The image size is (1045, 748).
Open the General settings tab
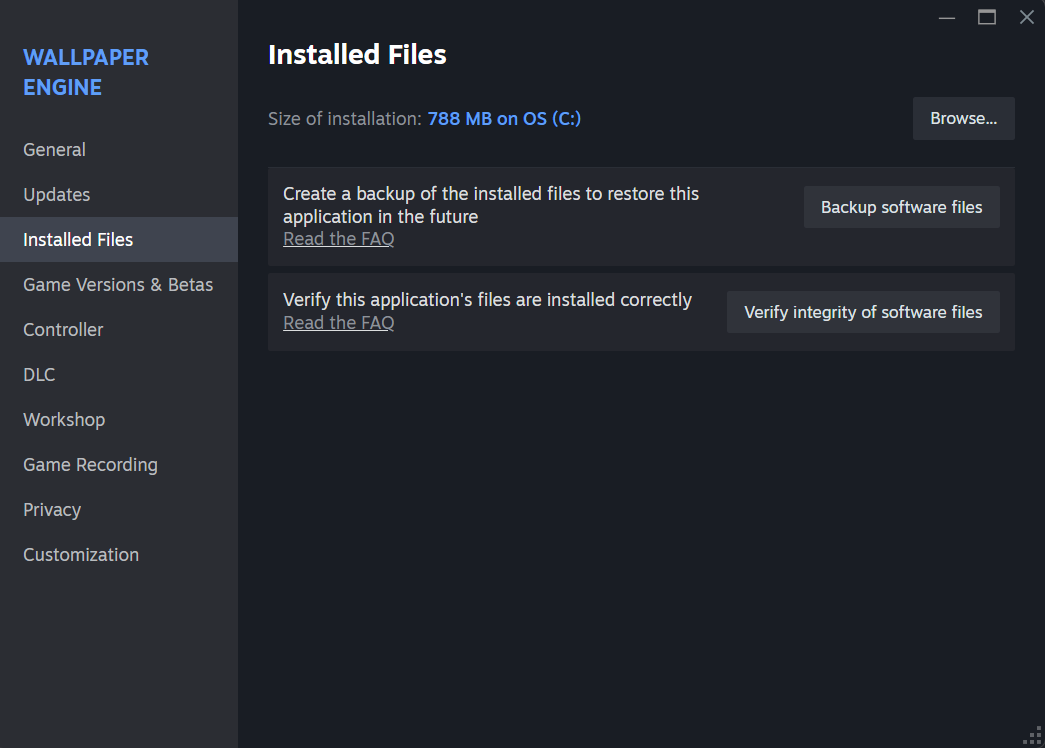pos(119,149)
